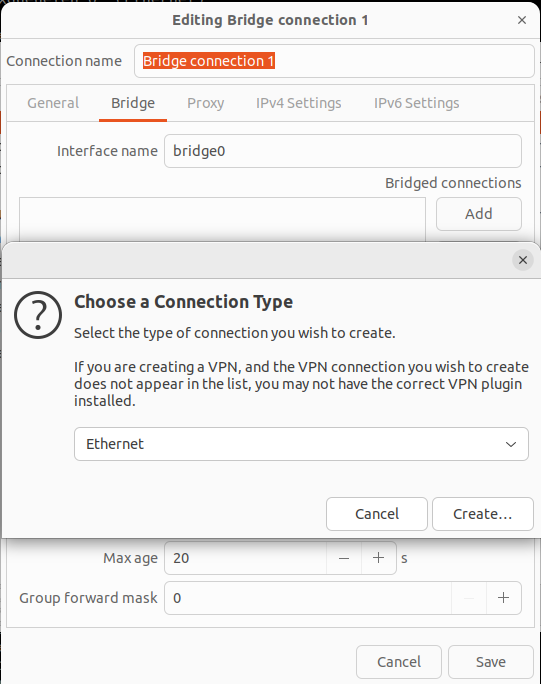Cancel the connection type dialog
Screen dimensions: 541x684
tap(377, 514)
